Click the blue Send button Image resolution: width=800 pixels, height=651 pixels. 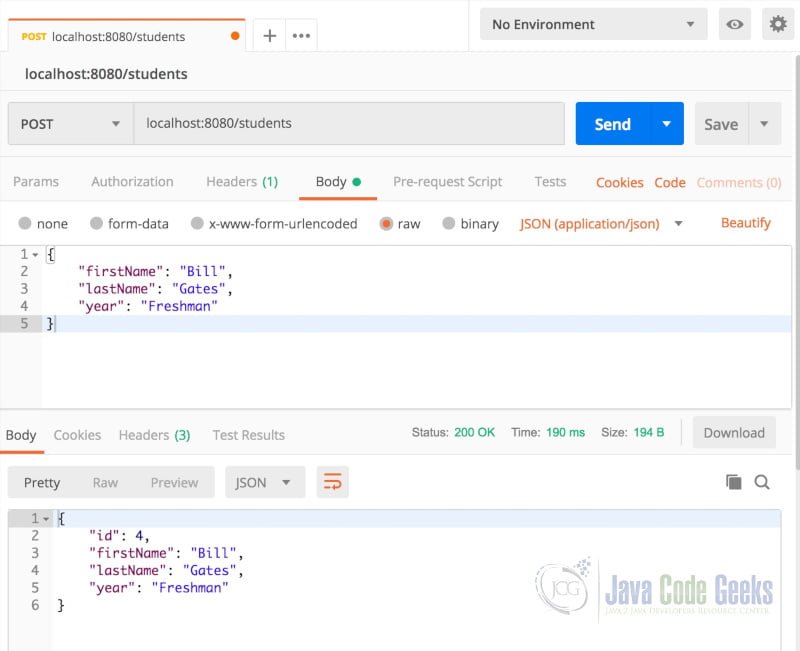[613, 123]
